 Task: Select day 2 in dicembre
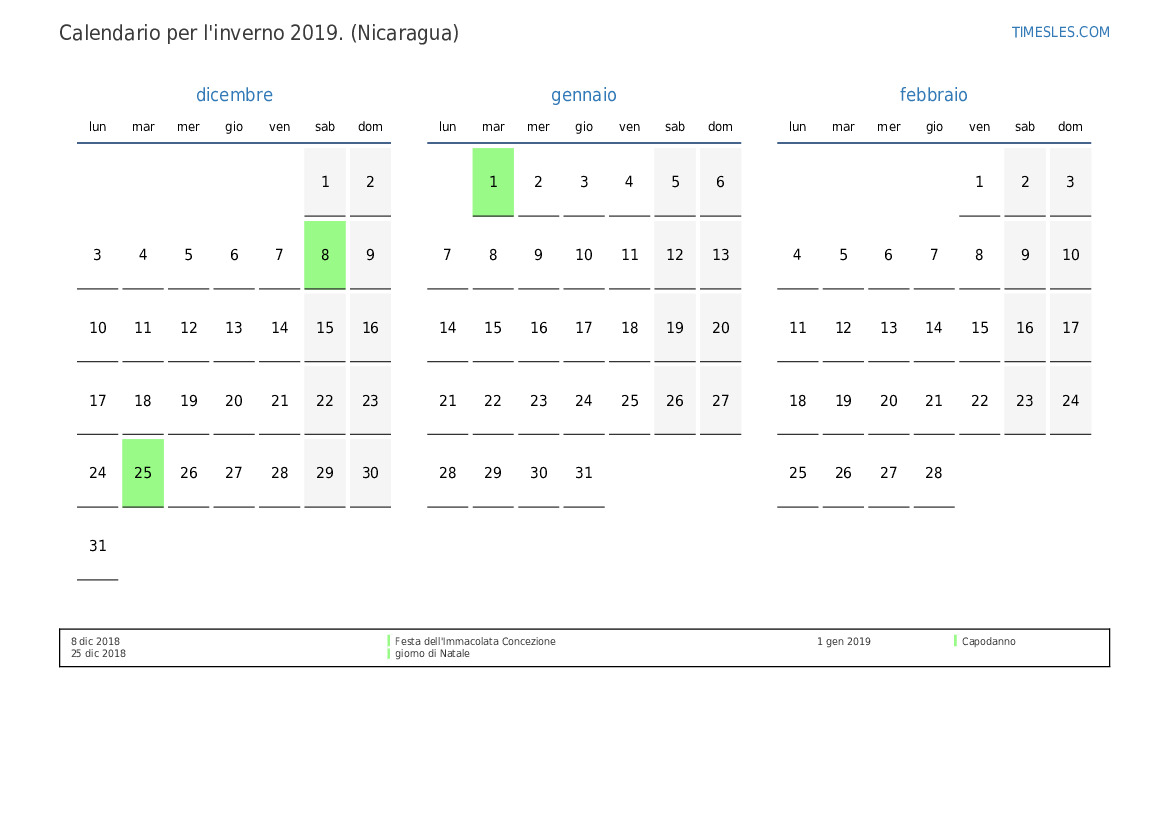coord(371,182)
